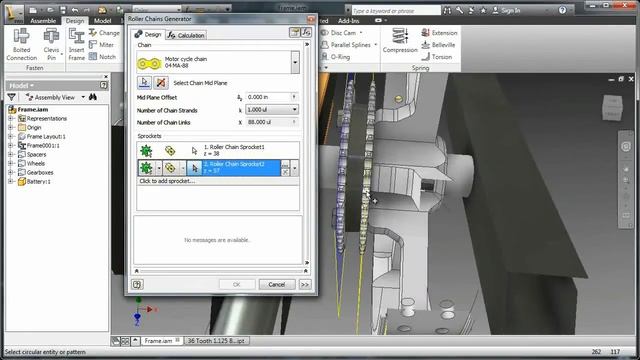Expand dialog with the >> More button
Image resolution: width=640 pixels, height=360 pixels.
[305, 284]
